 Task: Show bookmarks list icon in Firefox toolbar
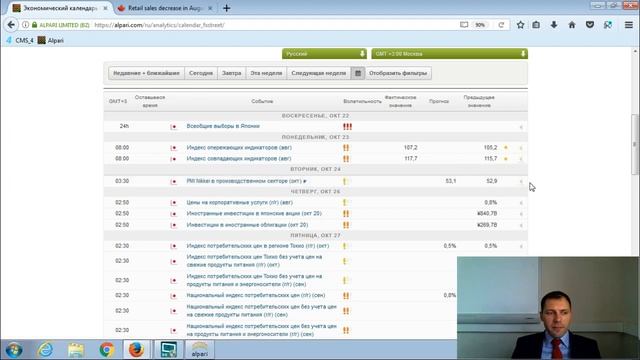[536, 25]
